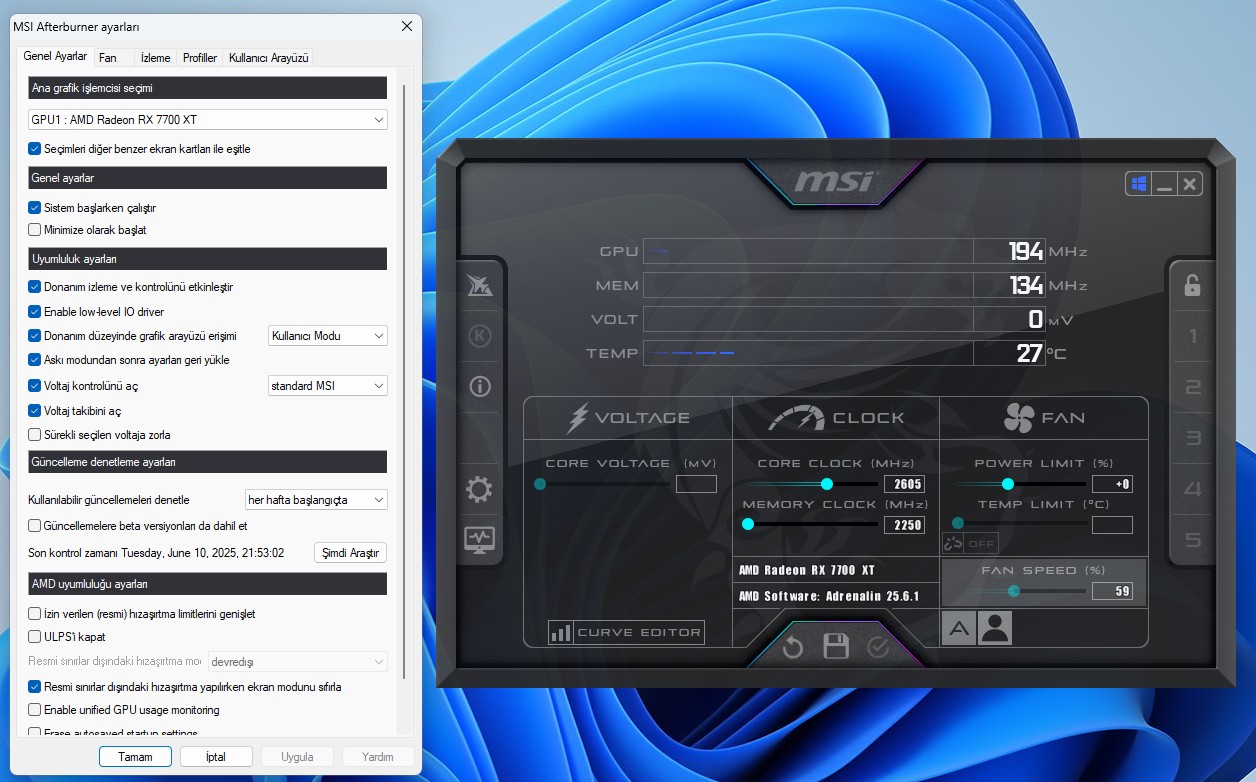Click the user-defined fan profile icon
The width and height of the screenshot is (1256, 782).
point(995,628)
